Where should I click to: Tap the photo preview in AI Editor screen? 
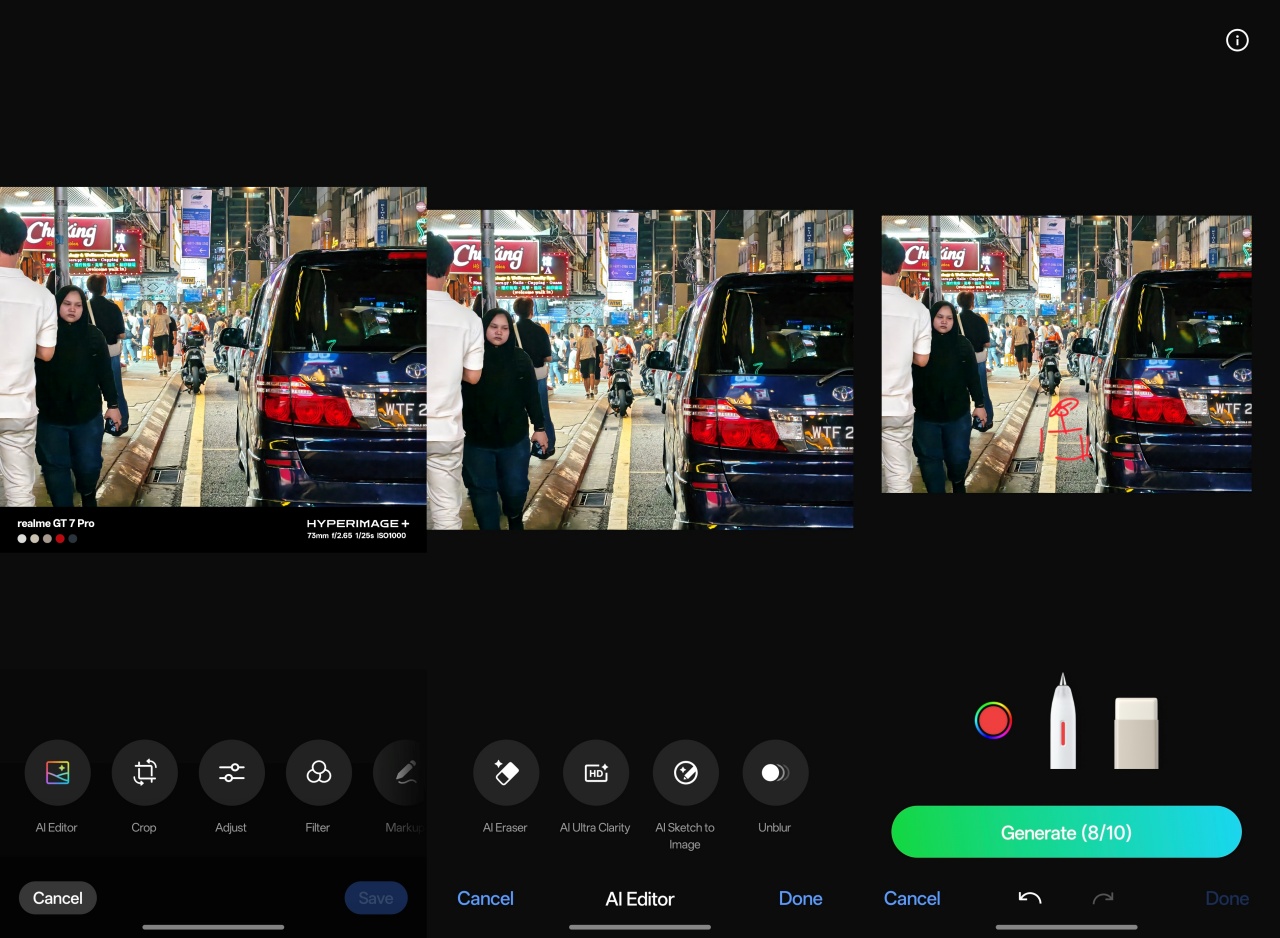point(640,369)
